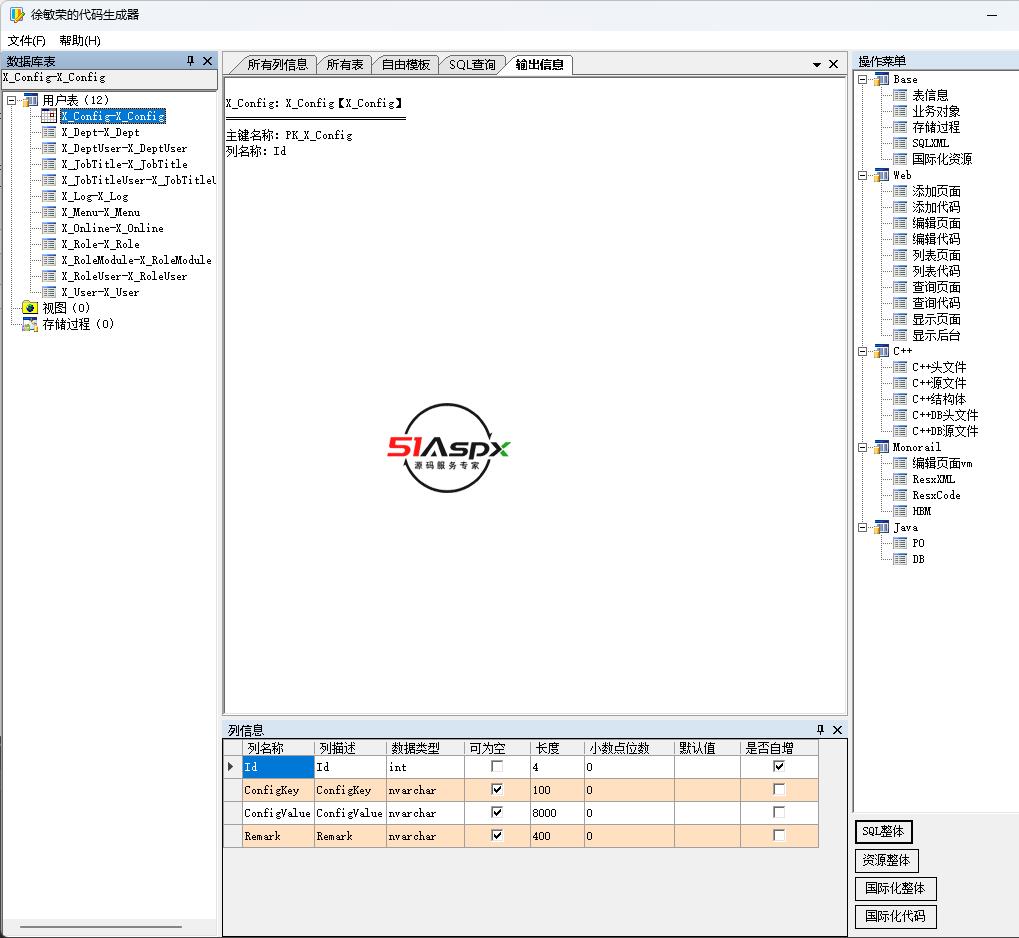Click the Monorail group folder icon
The width and height of the screenshot is (1019, 938).
pyautogui.click(x=881, y=447)
